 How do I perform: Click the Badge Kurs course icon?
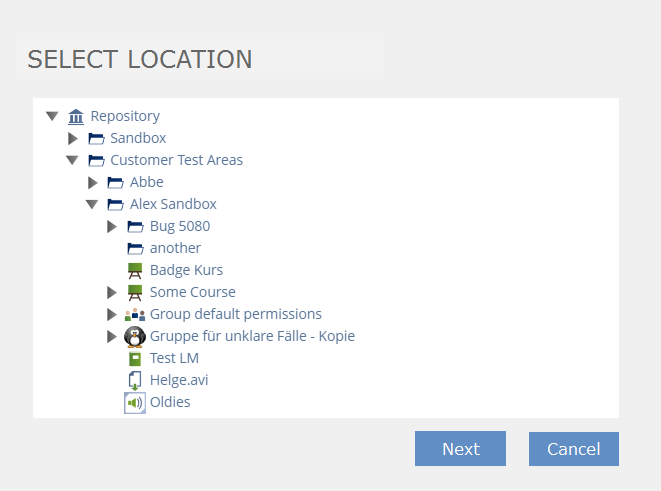[x=135, y=270]
